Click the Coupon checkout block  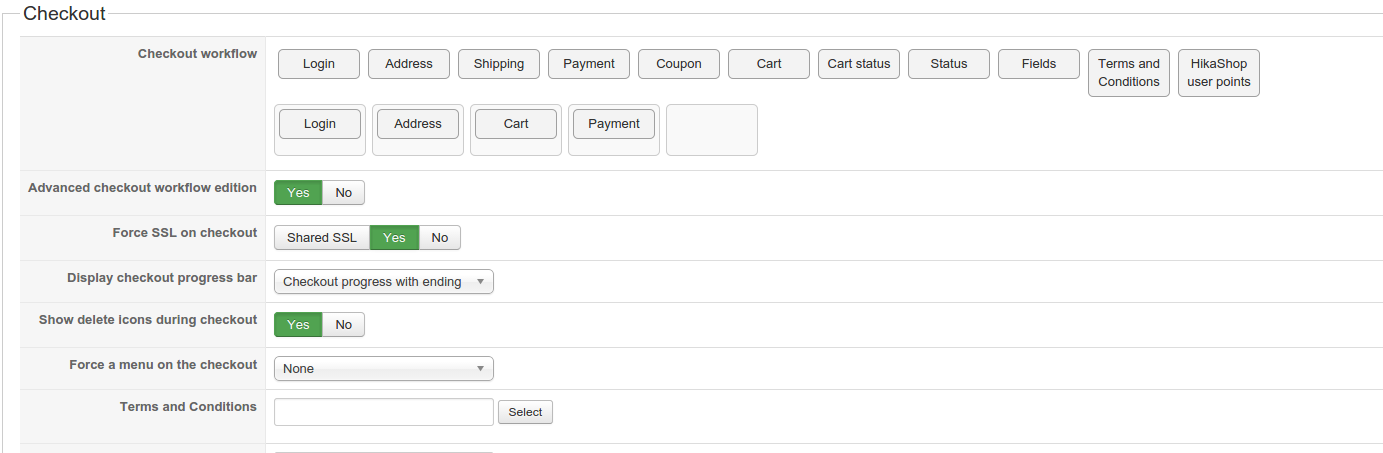[679, 64]
